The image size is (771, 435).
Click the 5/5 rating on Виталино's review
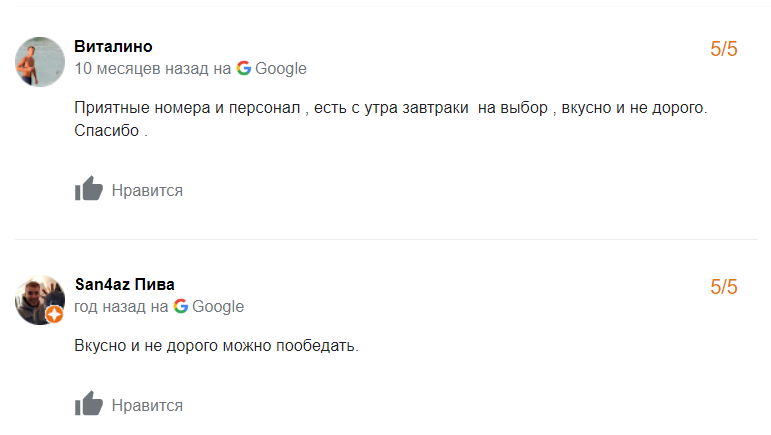point(723,49)
